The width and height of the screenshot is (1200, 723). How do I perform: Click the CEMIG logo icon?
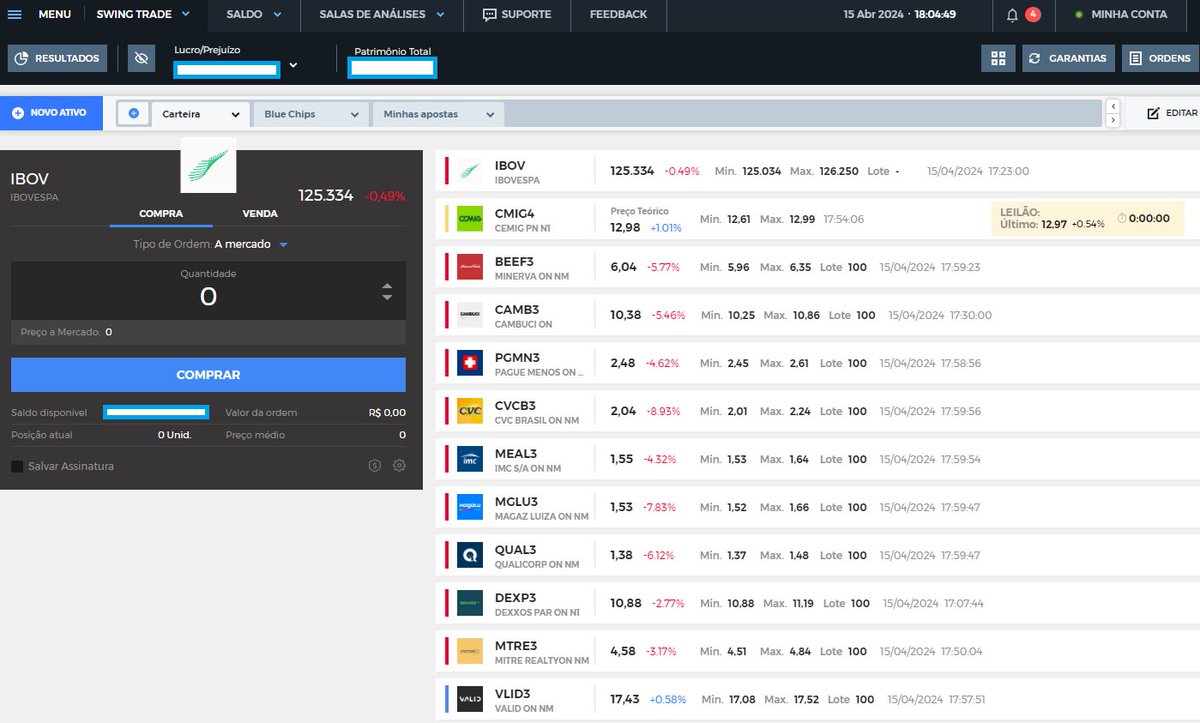tap(470, 219)
